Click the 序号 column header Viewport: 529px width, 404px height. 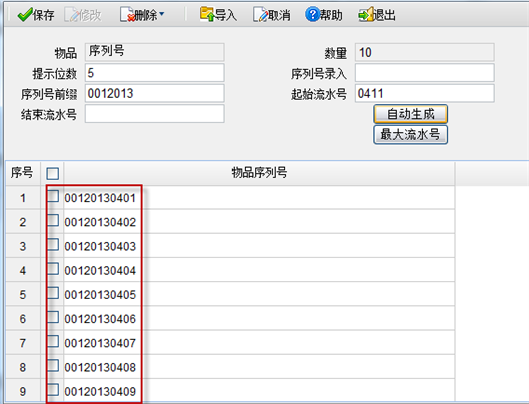click(22, 173)
